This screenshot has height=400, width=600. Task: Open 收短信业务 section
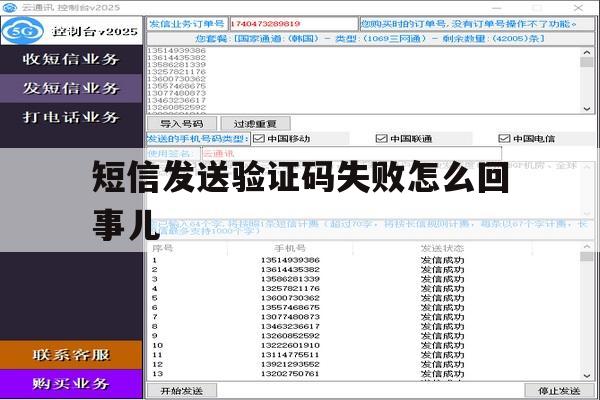pyautogui.click(x=71, y=59)
